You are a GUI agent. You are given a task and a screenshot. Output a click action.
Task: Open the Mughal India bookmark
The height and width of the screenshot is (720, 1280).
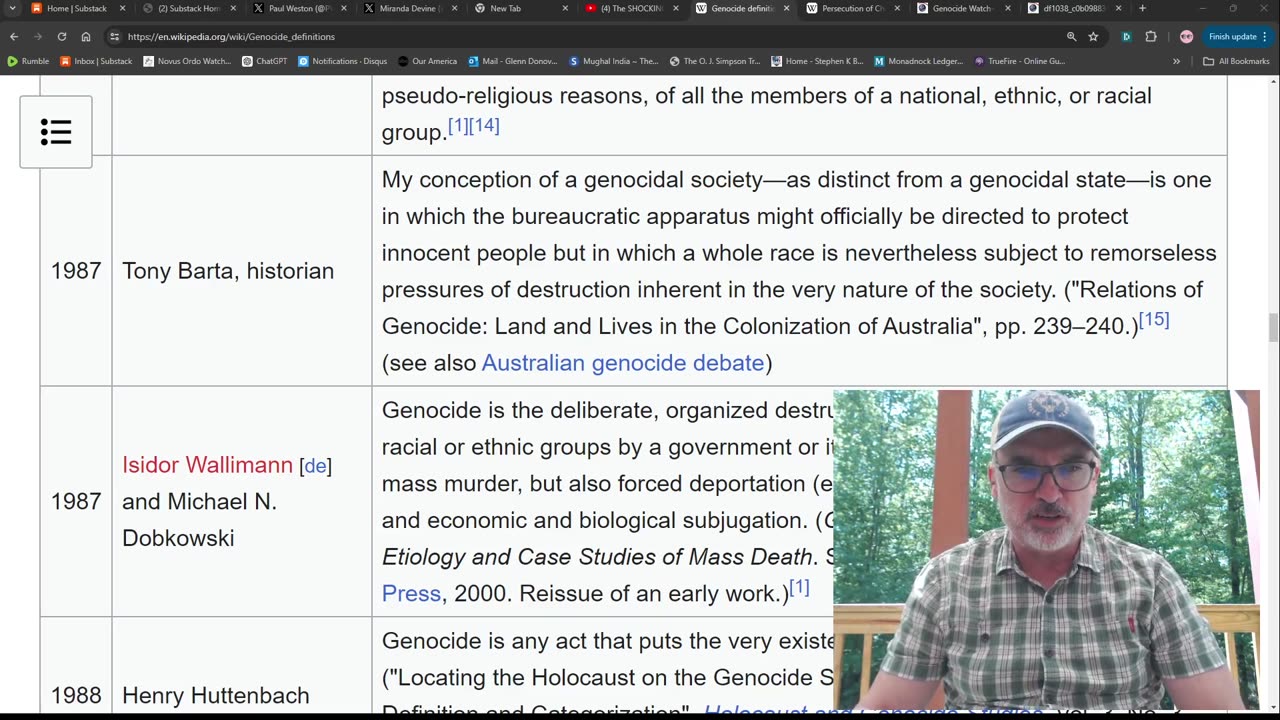point(614,61)
